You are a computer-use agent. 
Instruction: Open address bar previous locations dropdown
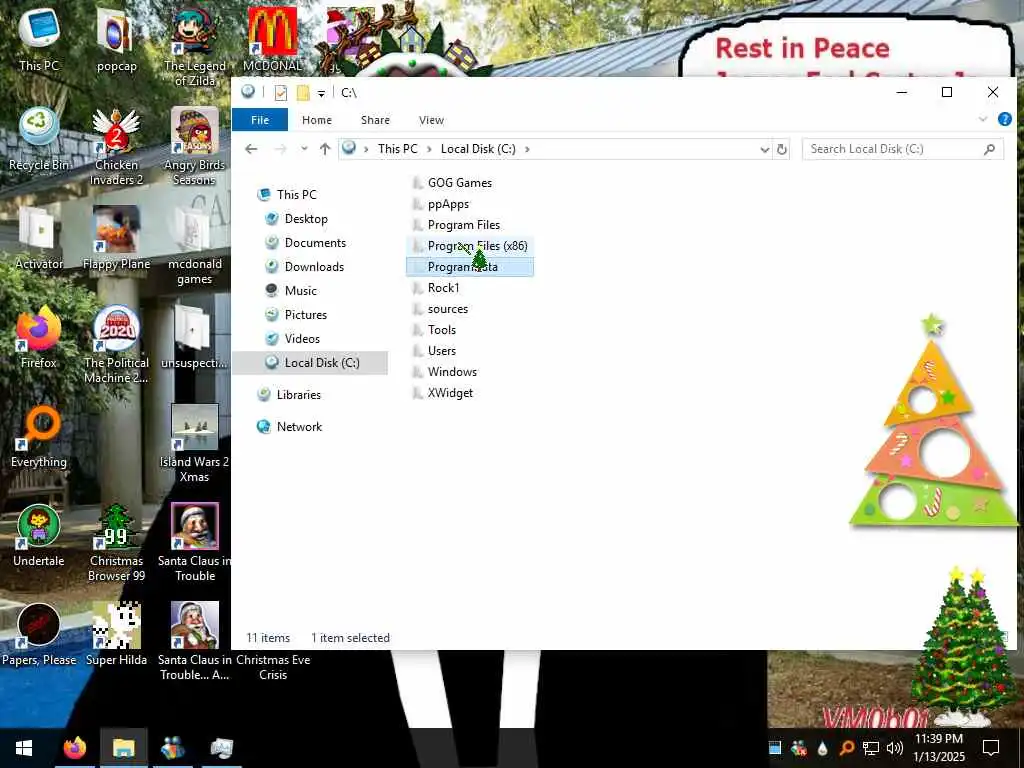tap(764, 150)
